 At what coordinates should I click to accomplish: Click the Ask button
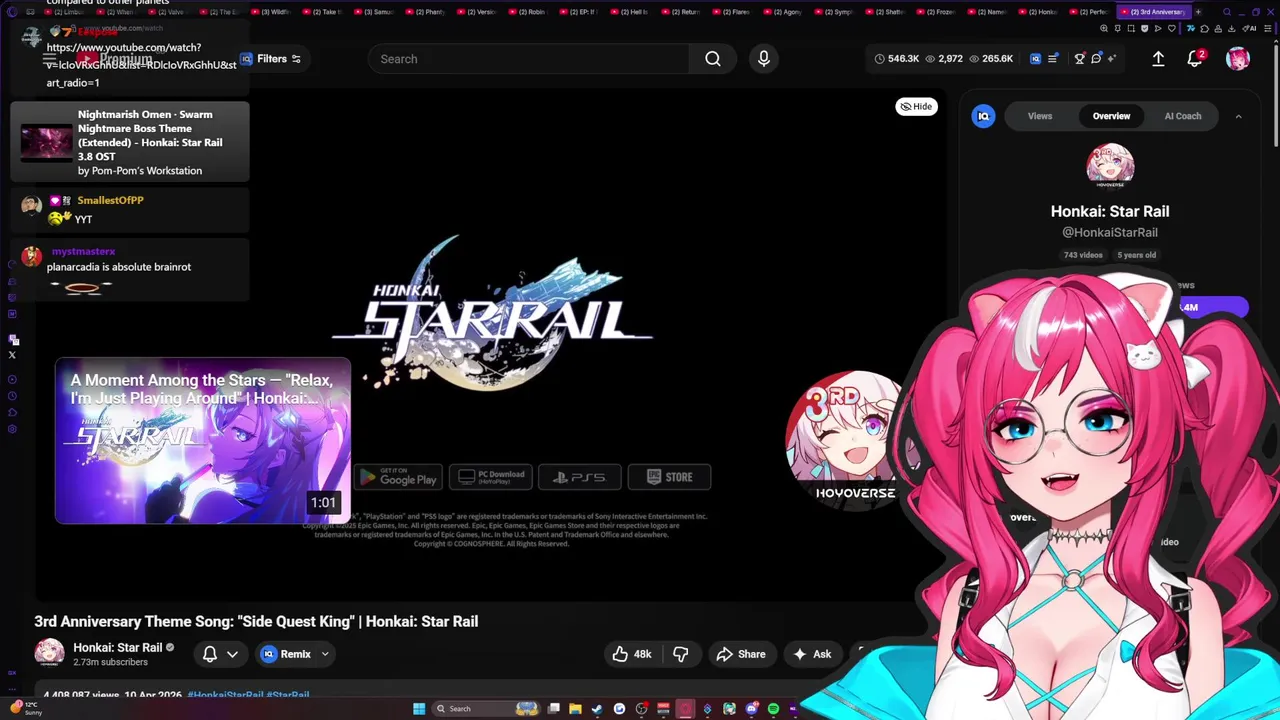pyautogui.click(x=812, y=654)
